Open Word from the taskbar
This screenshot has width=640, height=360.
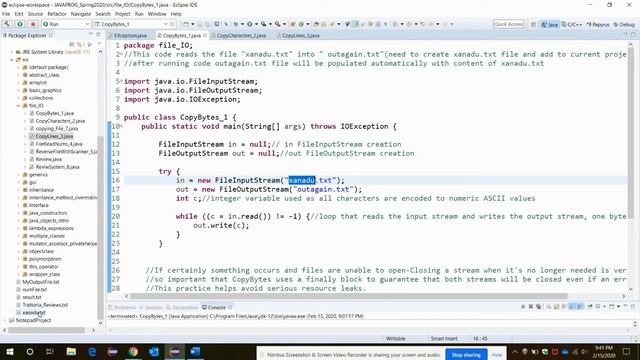[x=195, y=351]
